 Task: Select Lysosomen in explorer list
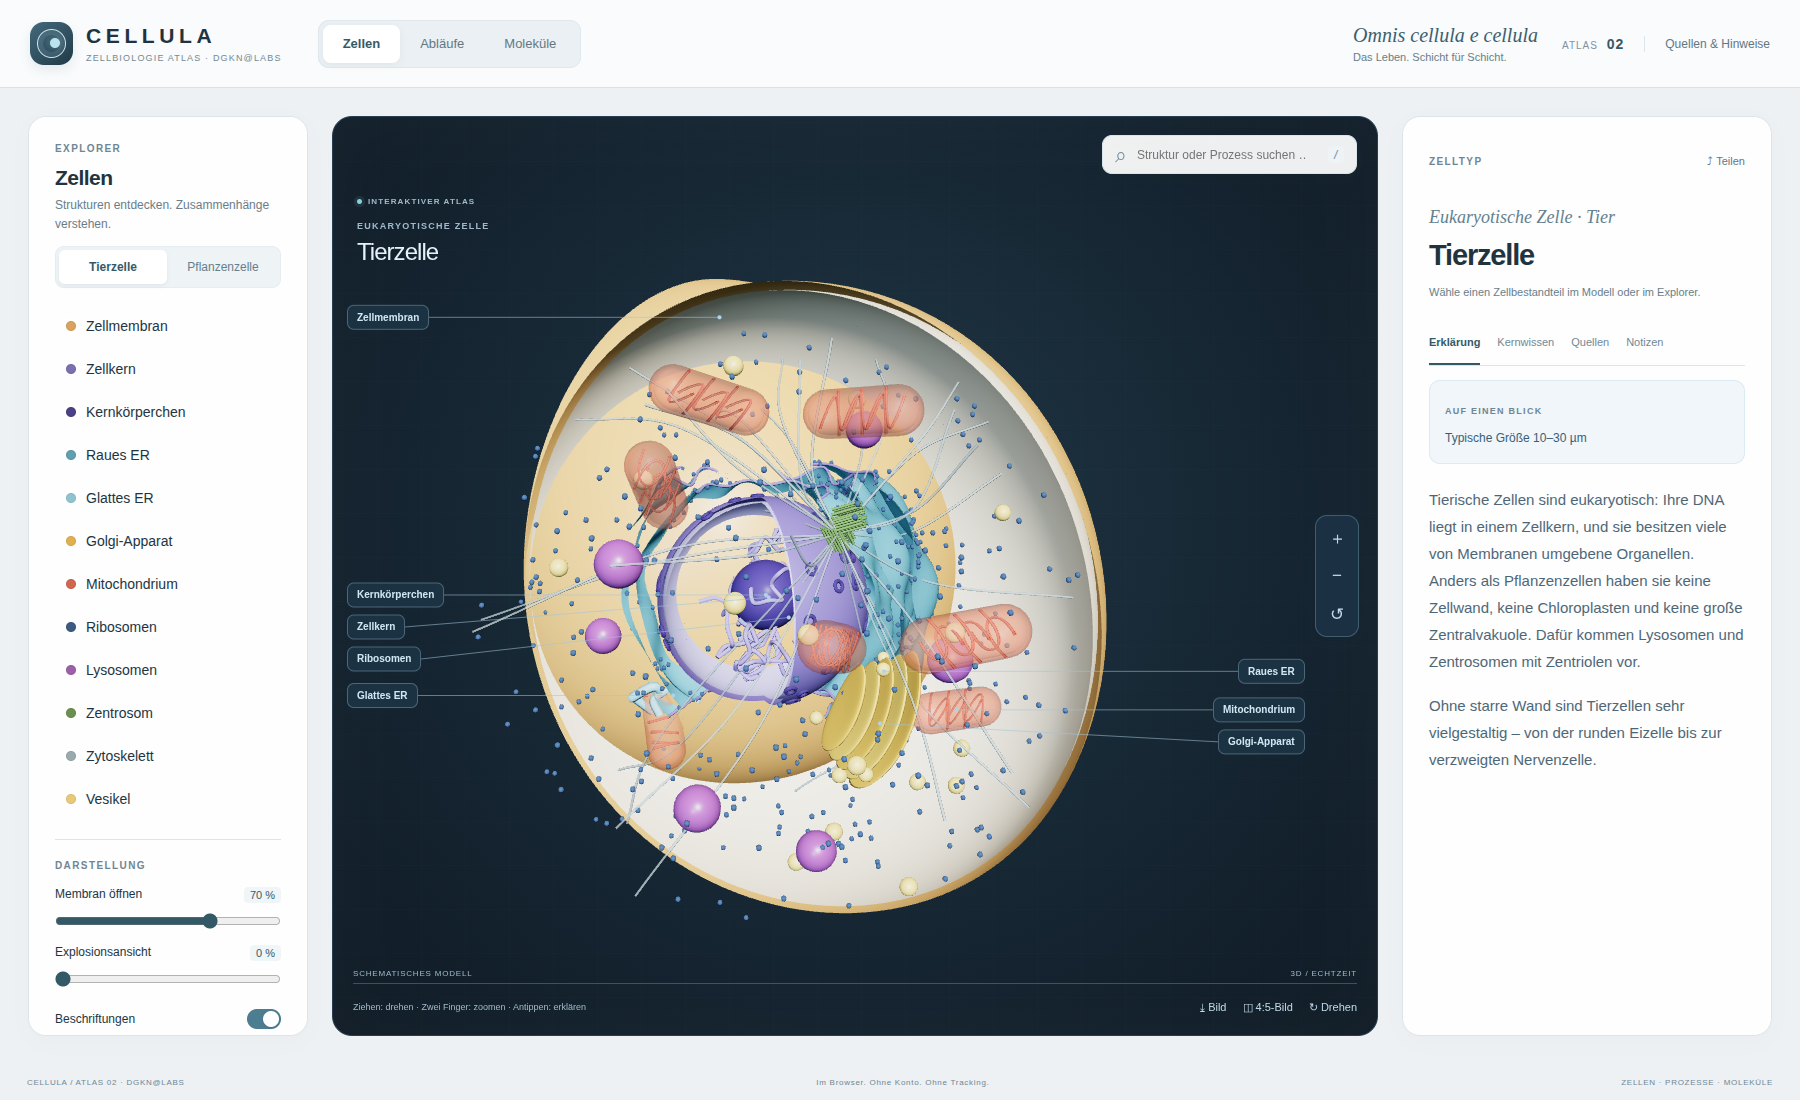(x=168, y=670)
